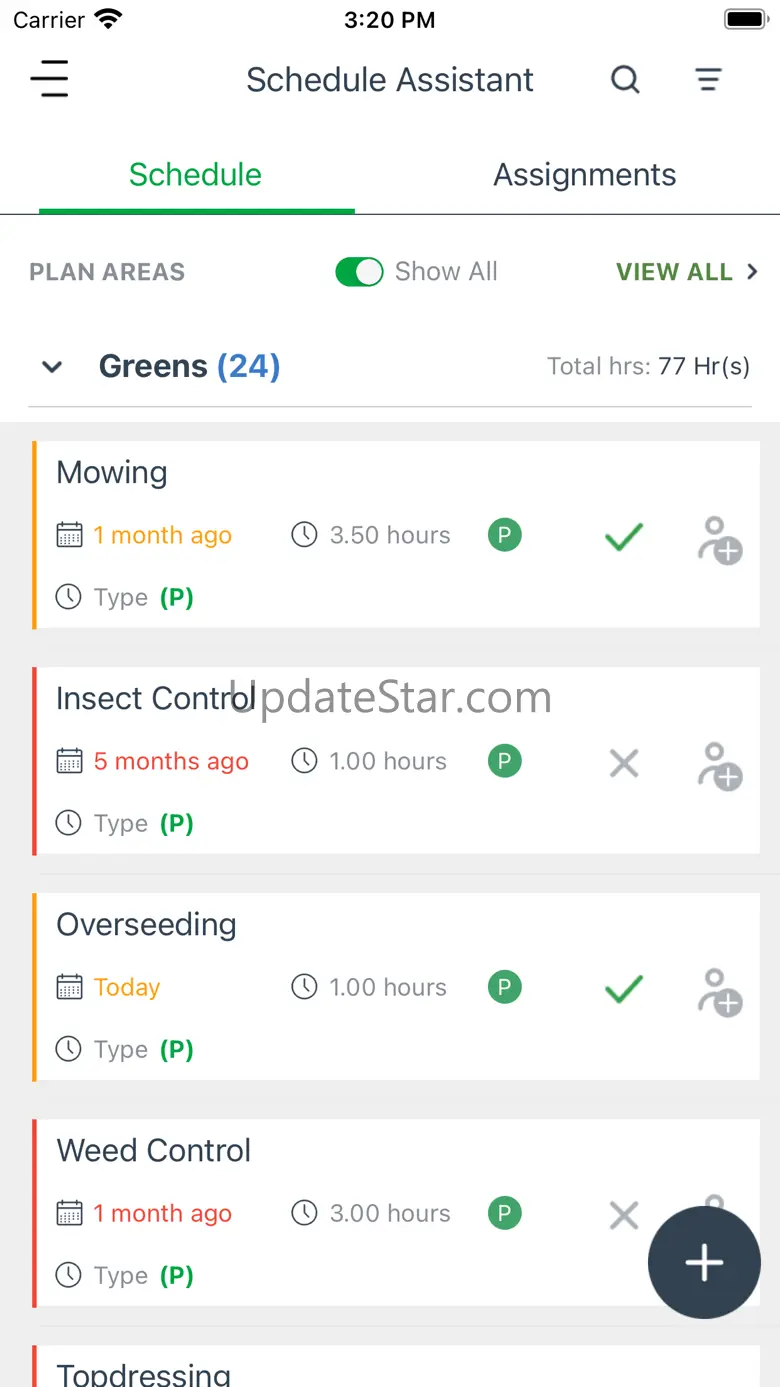780x1387 pixels.
Task: Switch to the Schedule tab
Action: coord(196,175)
